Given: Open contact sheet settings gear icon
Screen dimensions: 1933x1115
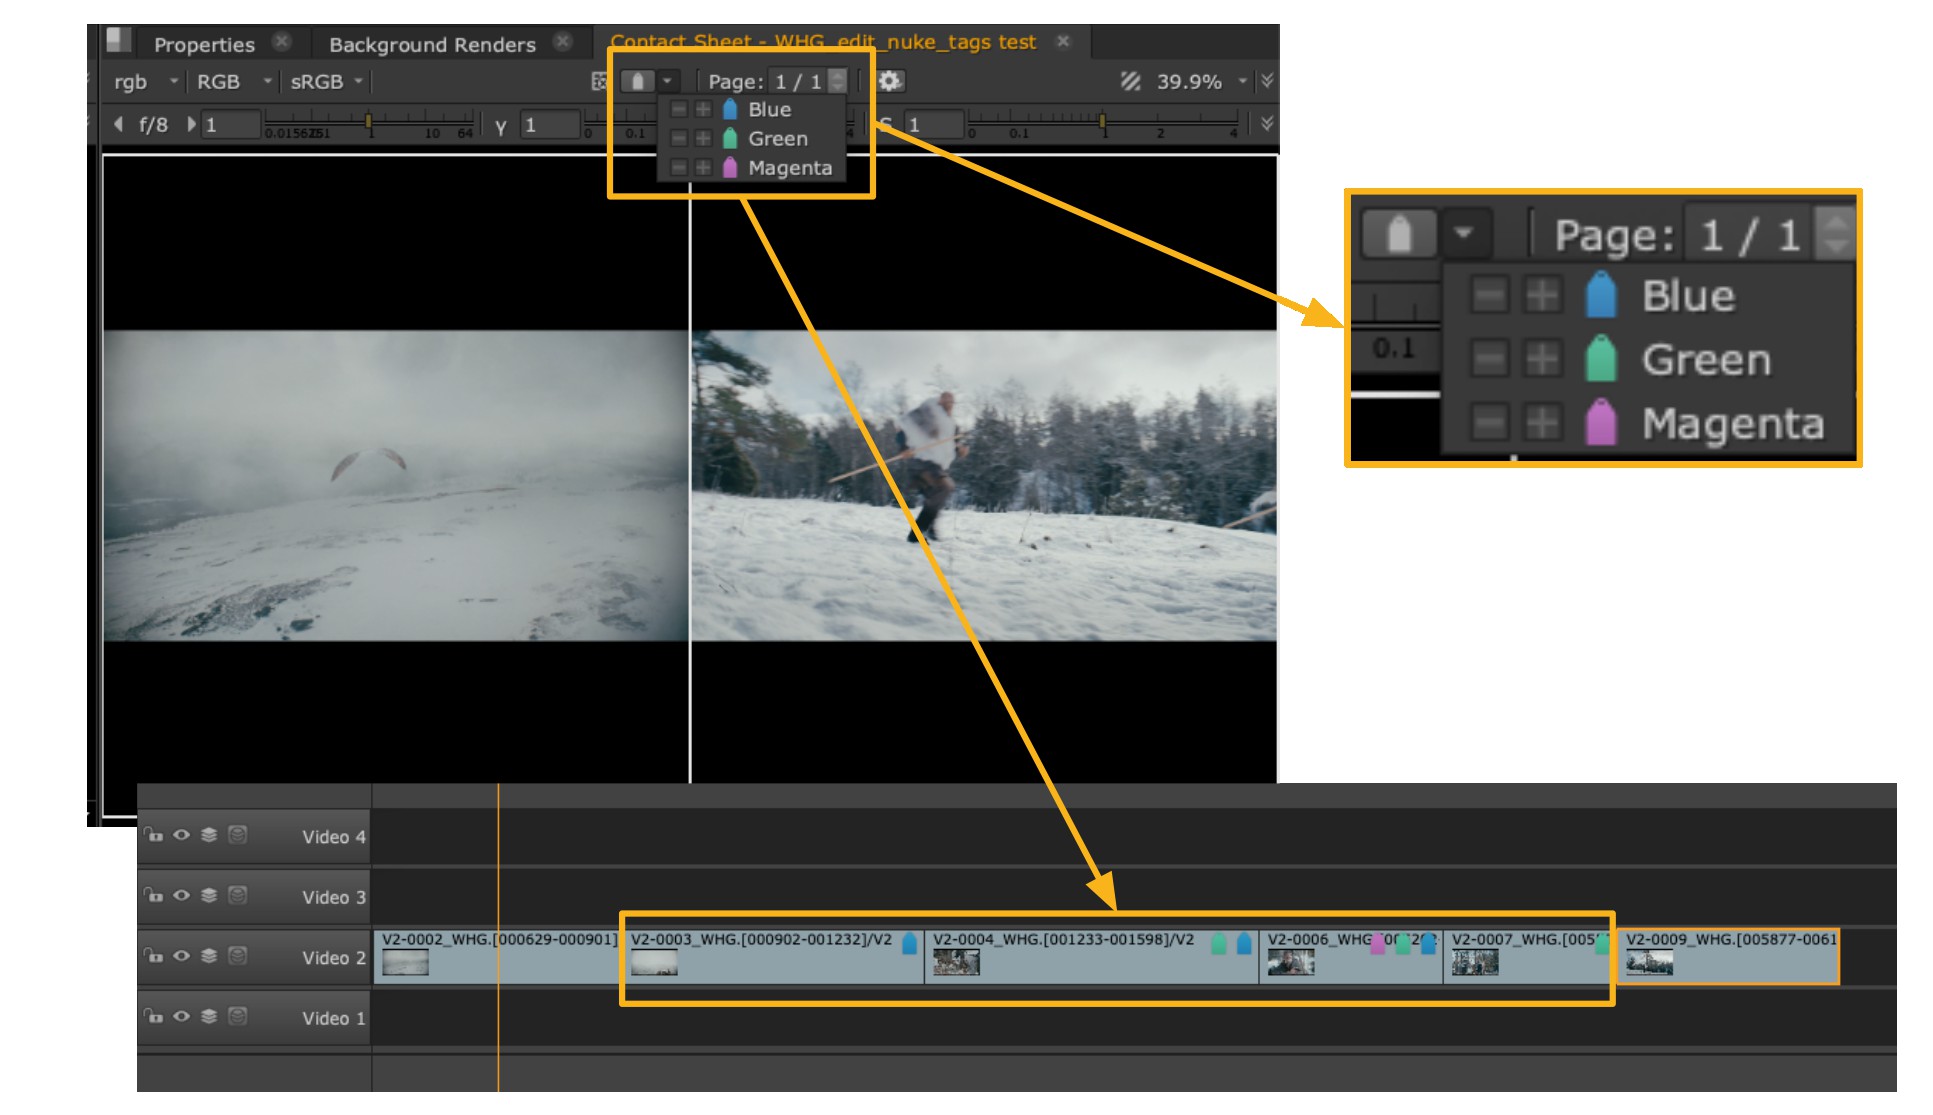Looking at the screenshot, I should tap(889, 81).
